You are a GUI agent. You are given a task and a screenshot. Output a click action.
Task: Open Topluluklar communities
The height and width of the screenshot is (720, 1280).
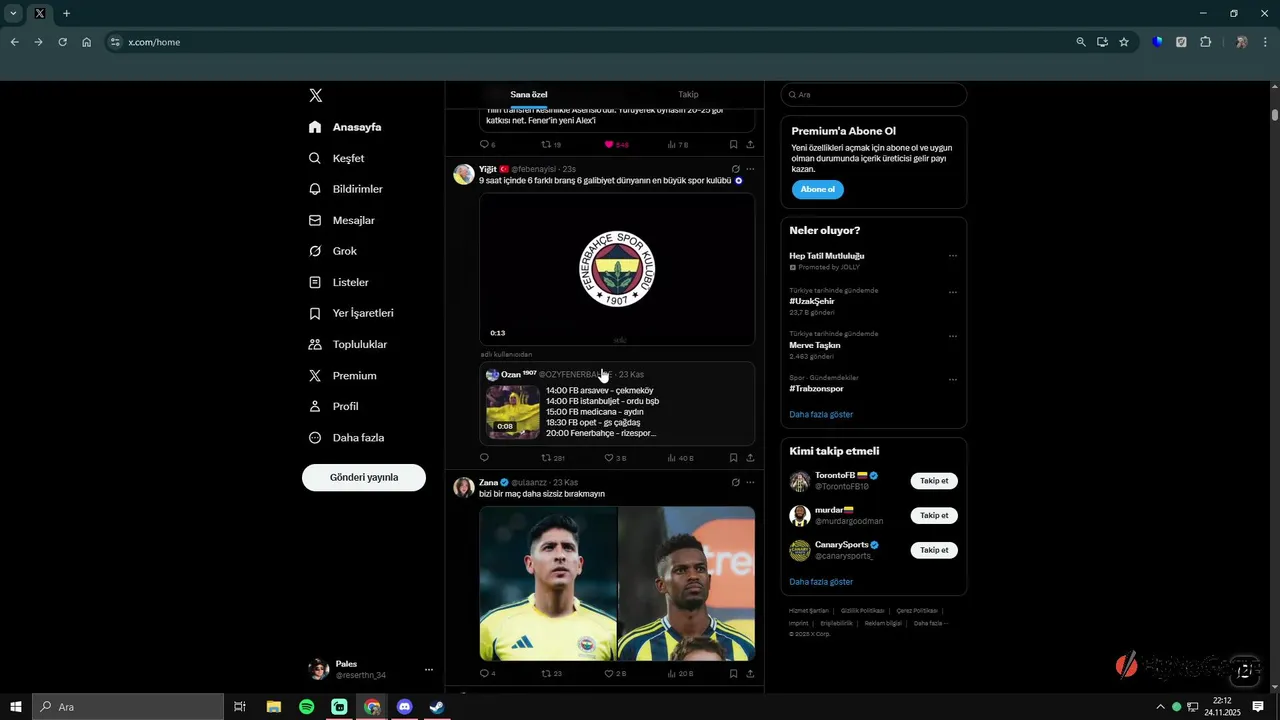click(347, 344)
